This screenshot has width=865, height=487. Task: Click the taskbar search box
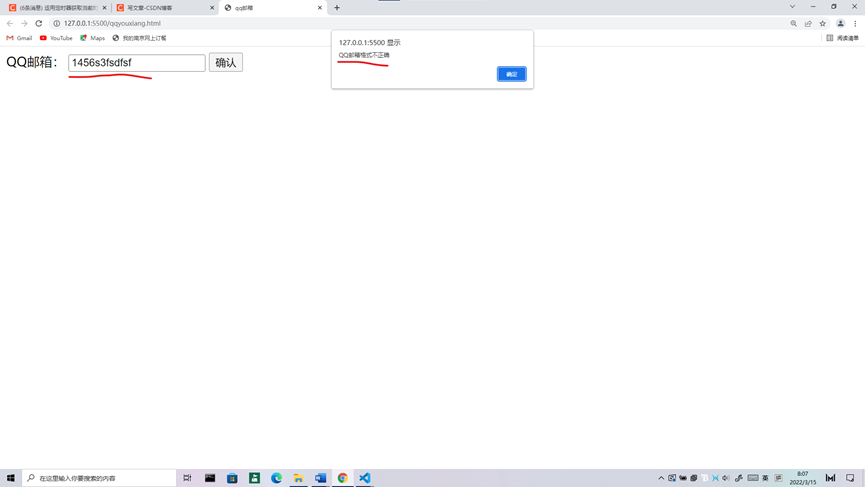(99, 478)
